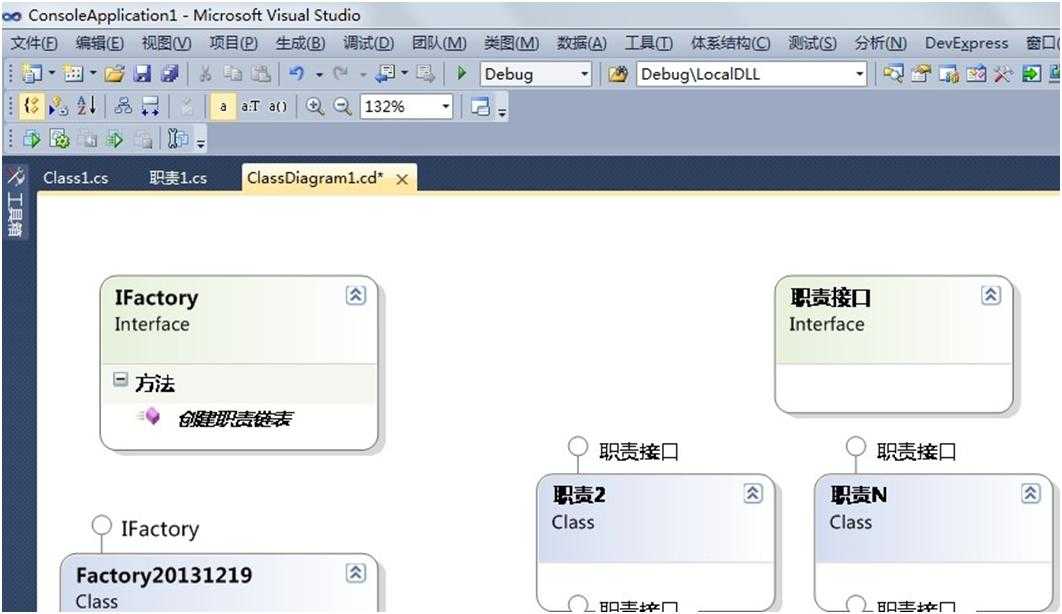Open the Add New Item dropdown arrow
This screenshot has height=614, width=1062.
pos(93,73)
